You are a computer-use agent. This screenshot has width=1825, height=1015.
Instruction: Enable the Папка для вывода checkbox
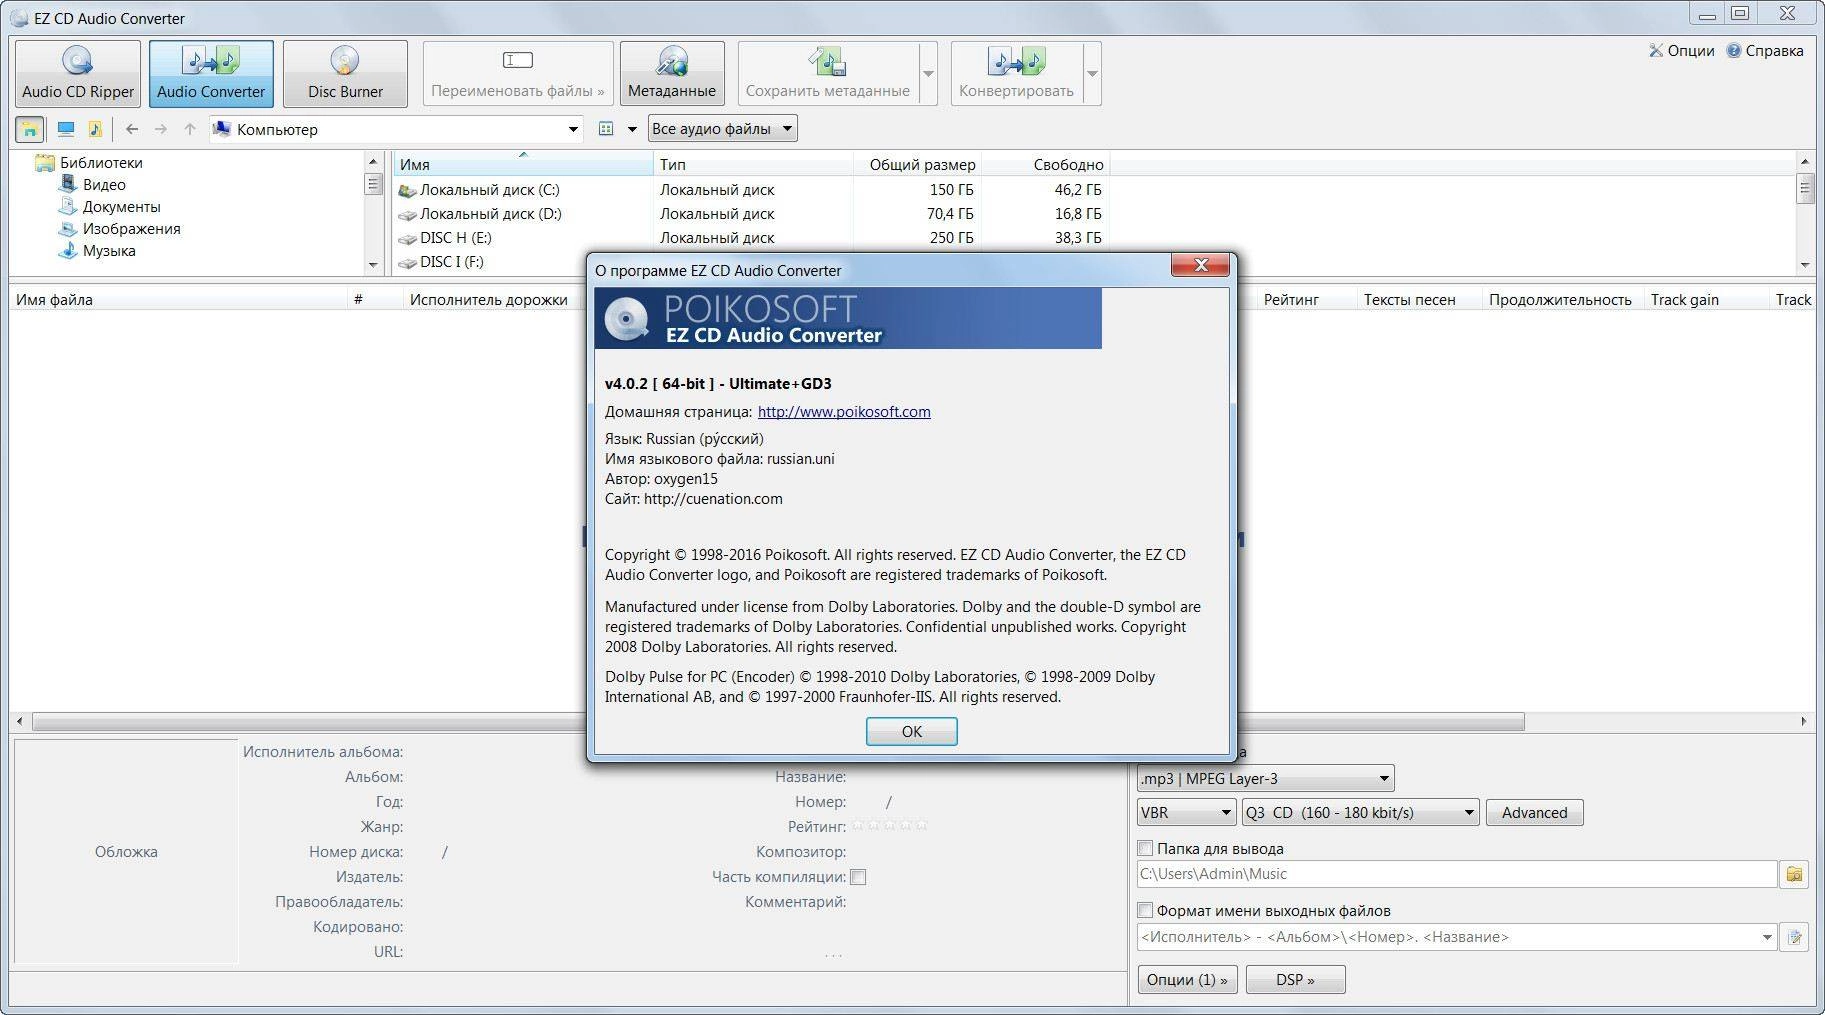1146,849
